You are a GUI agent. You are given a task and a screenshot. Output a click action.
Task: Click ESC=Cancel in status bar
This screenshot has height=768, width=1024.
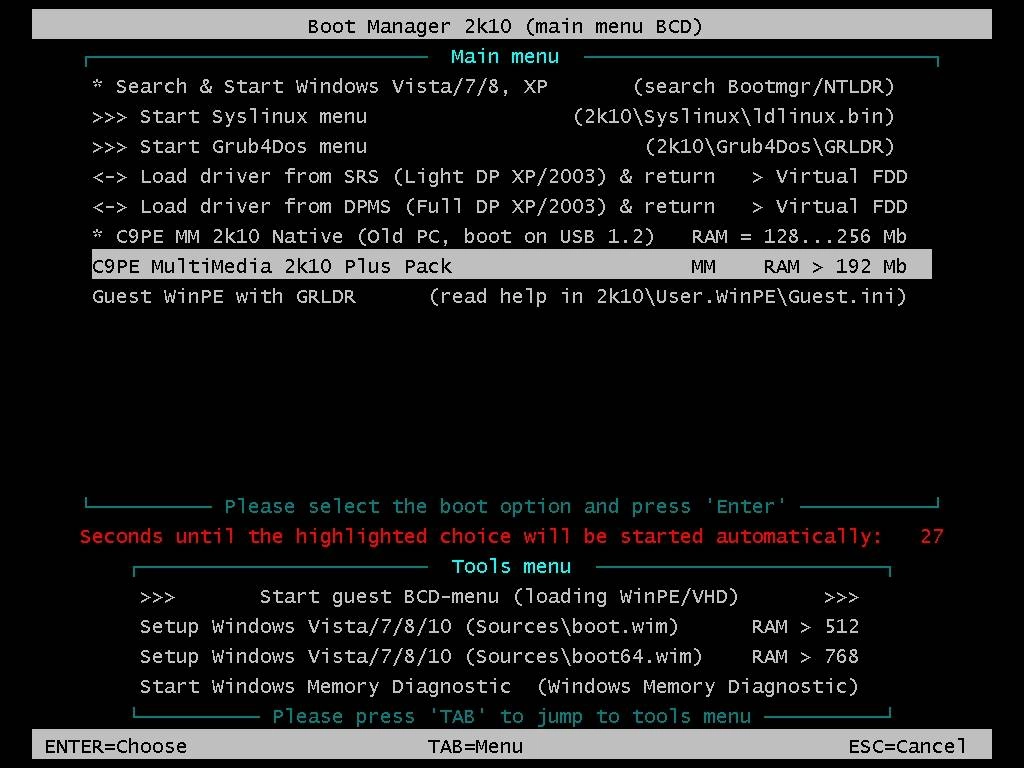907,746
